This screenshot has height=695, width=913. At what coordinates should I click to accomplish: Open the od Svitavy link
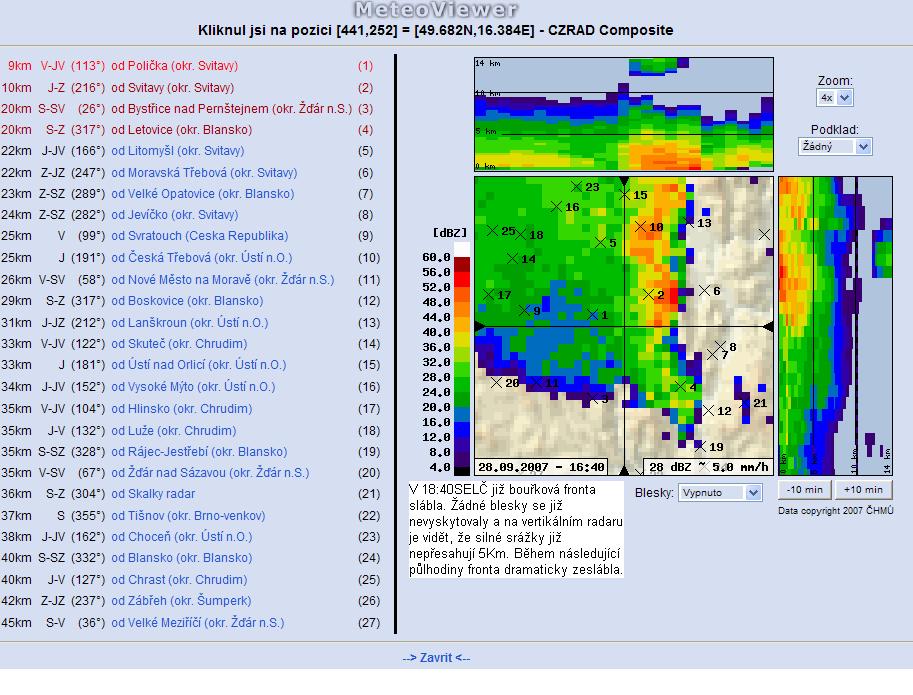(172, 88)
